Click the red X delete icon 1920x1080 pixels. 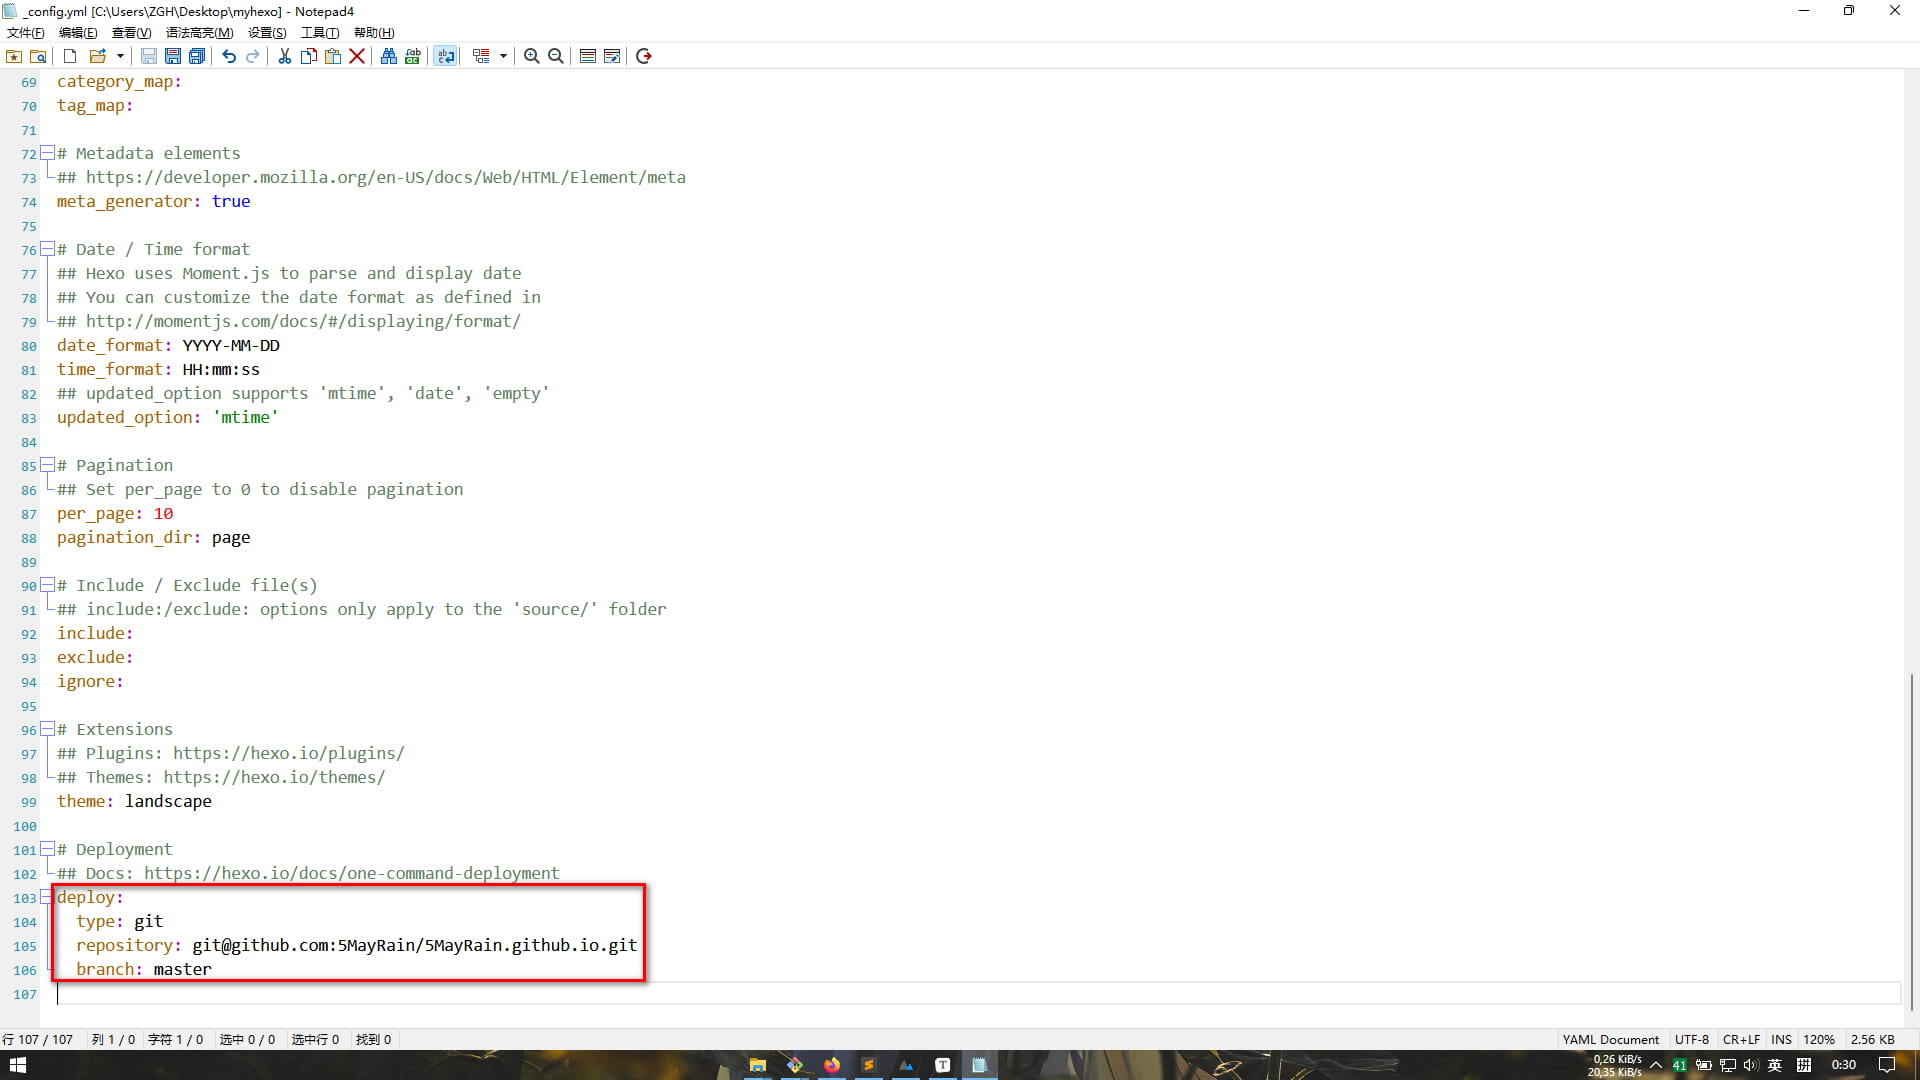tap(357, 56)
